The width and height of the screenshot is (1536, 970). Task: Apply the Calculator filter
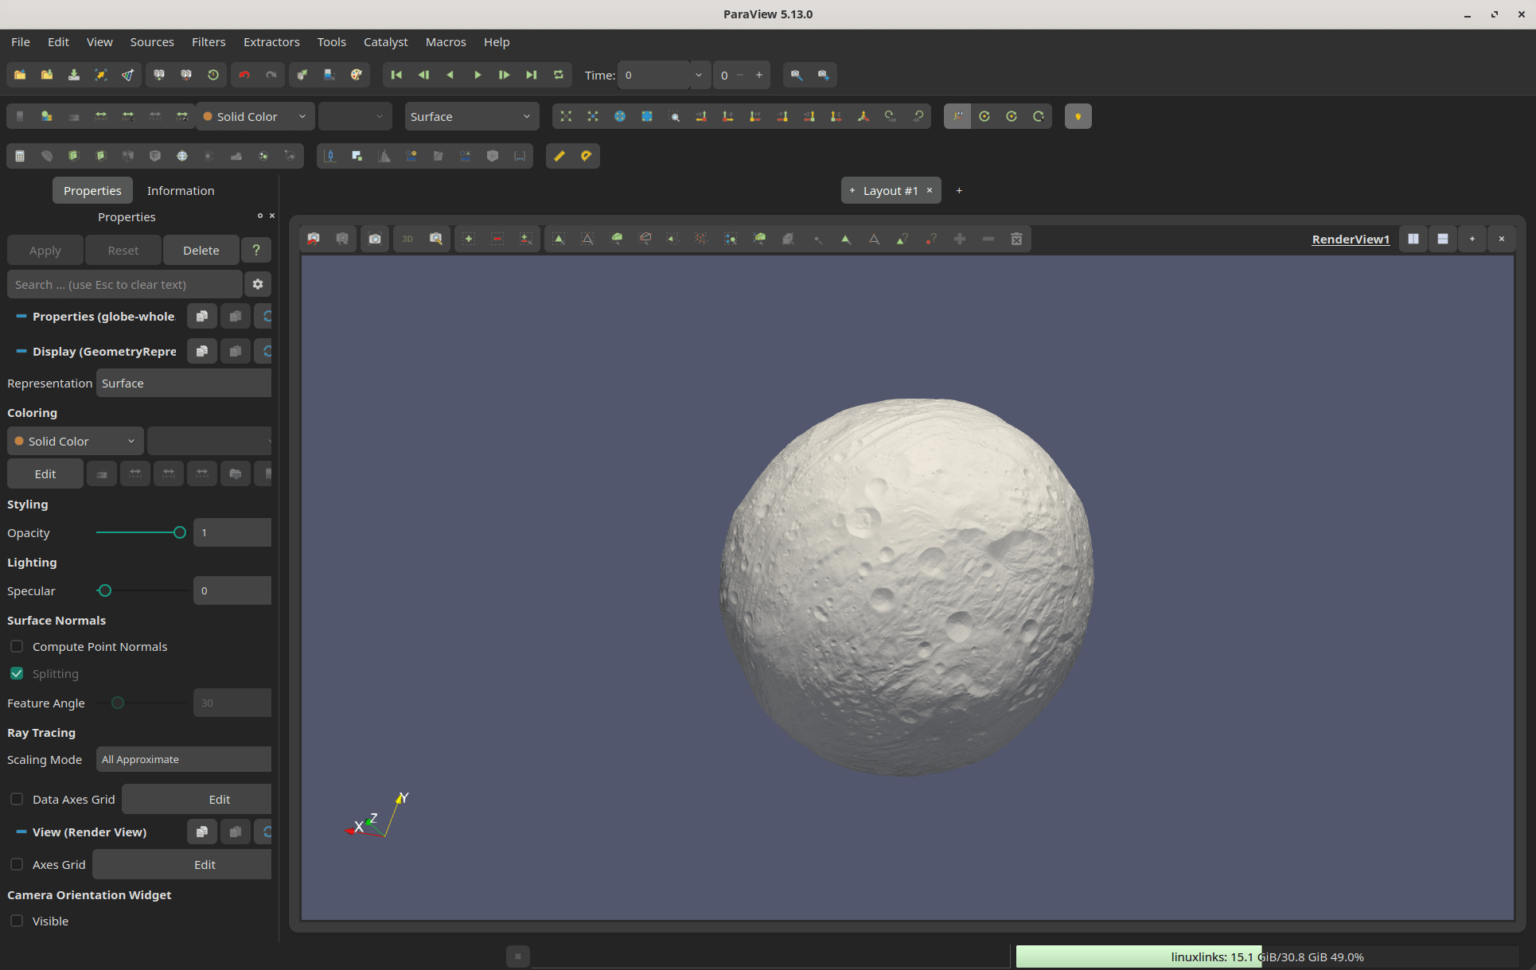pos(20,156)
